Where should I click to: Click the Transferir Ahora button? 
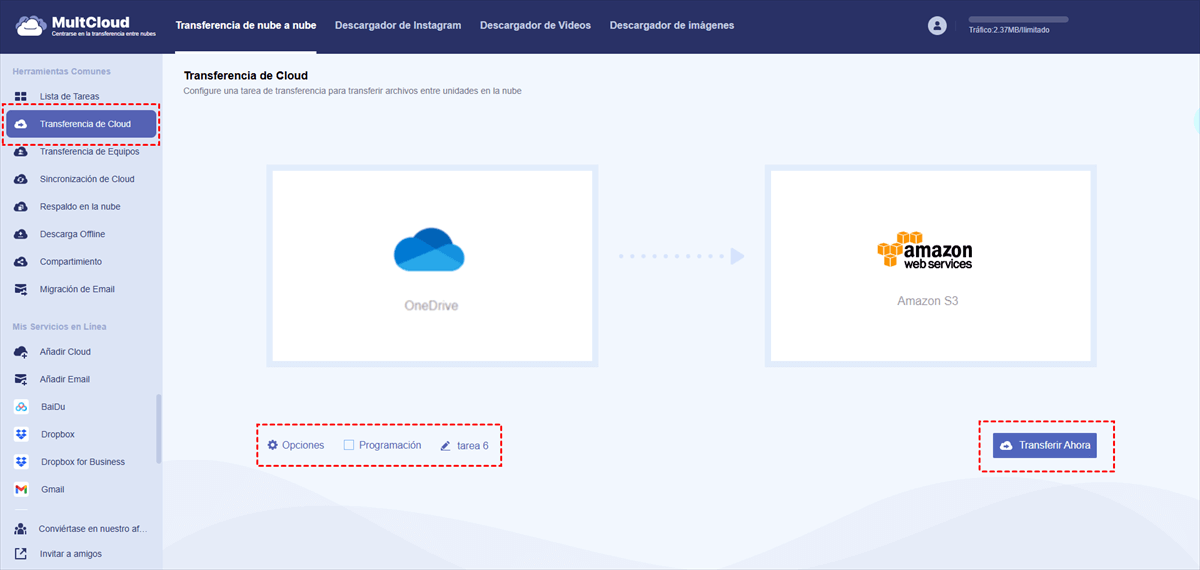point(1045,445)
